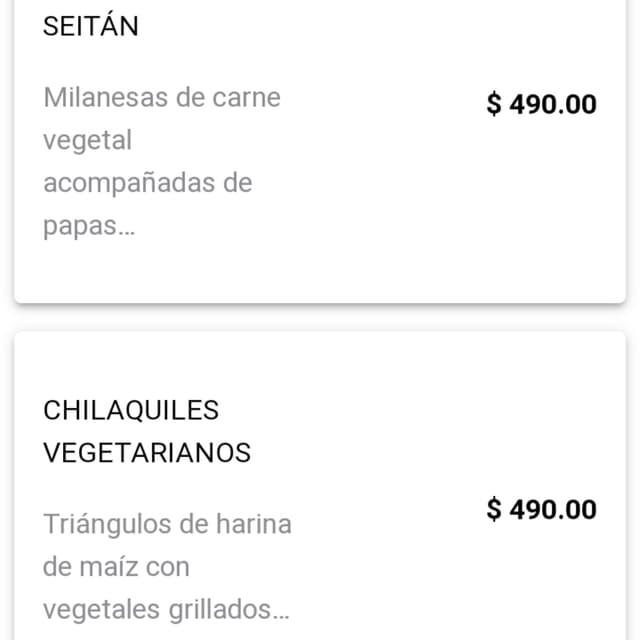Open the SEITÁN menu item title

click(x=91, y=26)
